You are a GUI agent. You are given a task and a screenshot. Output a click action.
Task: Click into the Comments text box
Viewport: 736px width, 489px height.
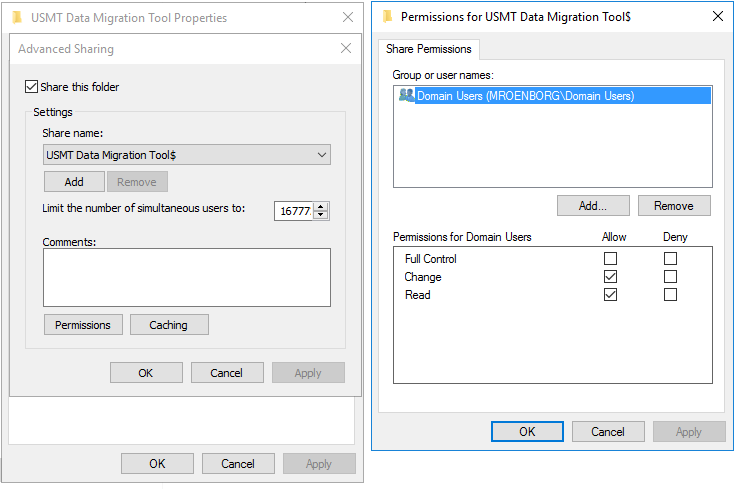coord(187,277)
